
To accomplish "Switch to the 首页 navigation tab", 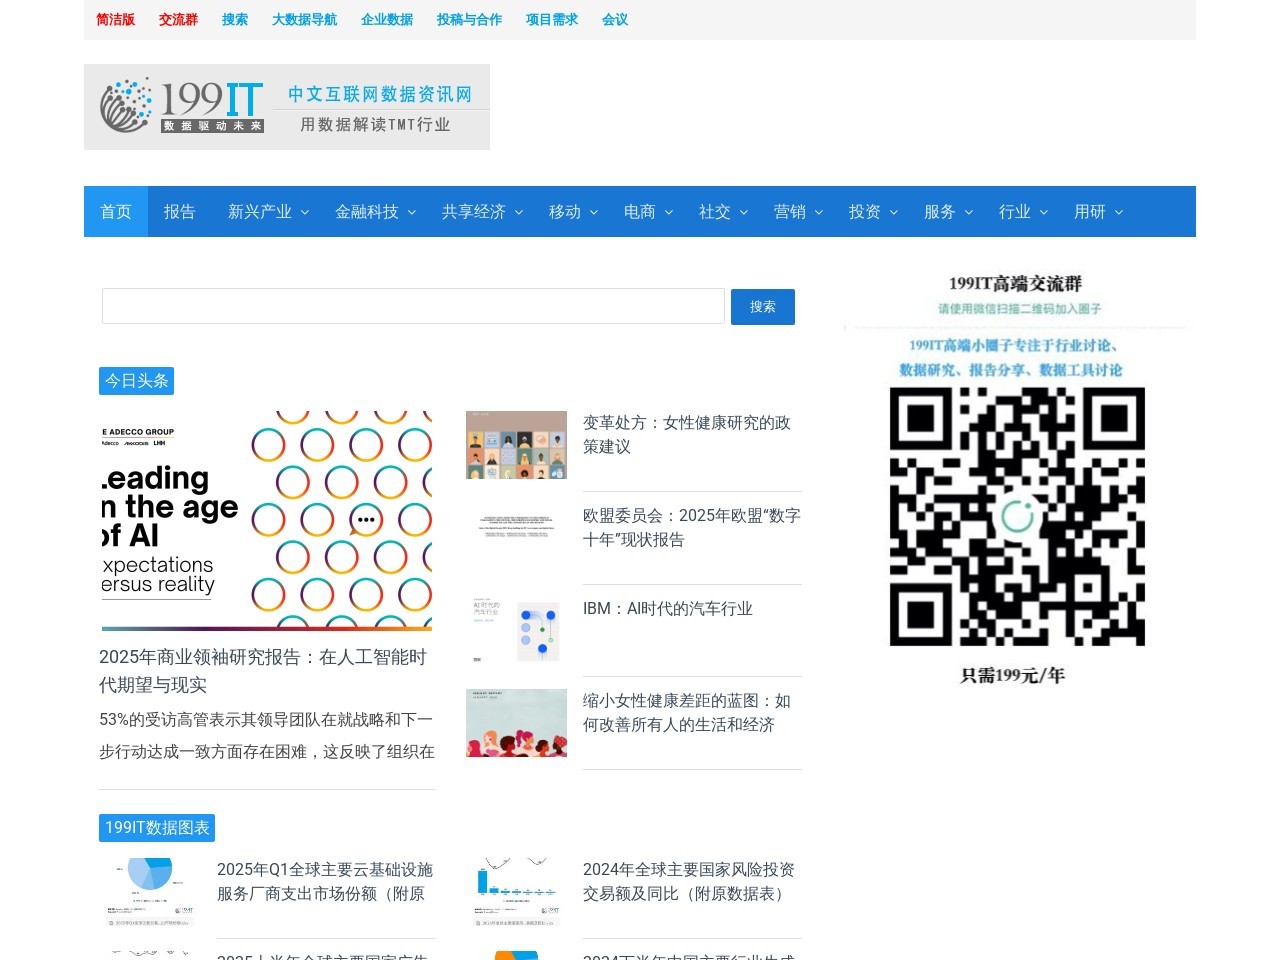I will 115,211.
